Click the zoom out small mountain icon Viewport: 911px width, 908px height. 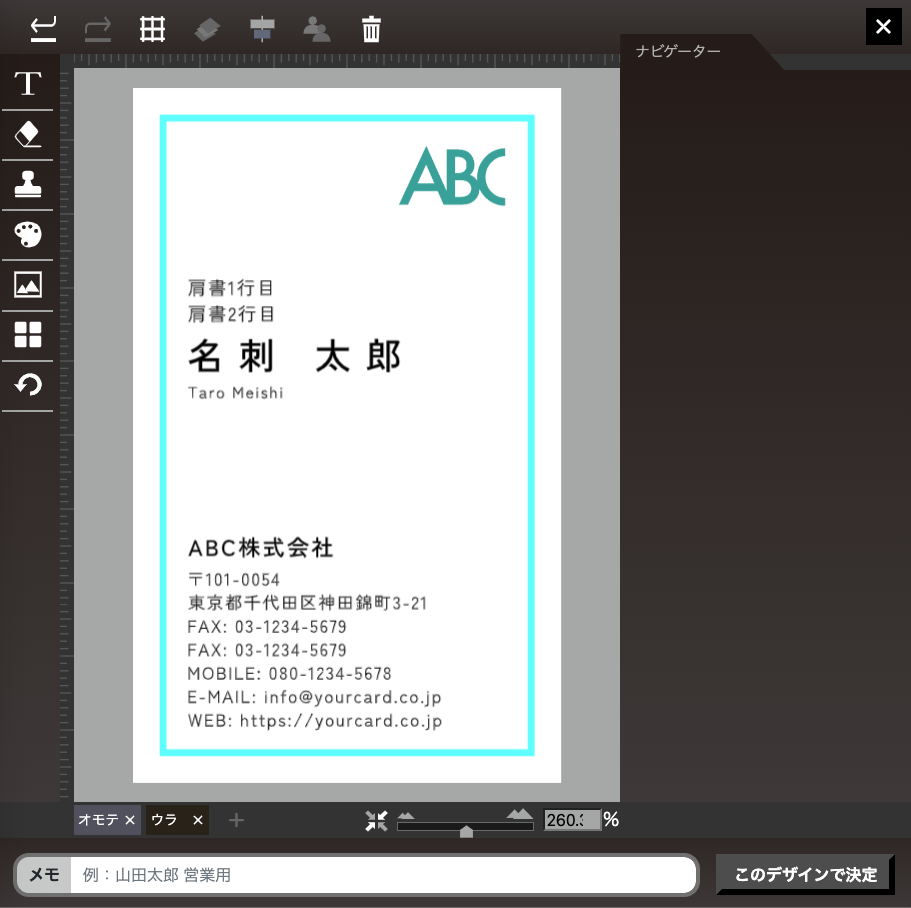(406, 815)
